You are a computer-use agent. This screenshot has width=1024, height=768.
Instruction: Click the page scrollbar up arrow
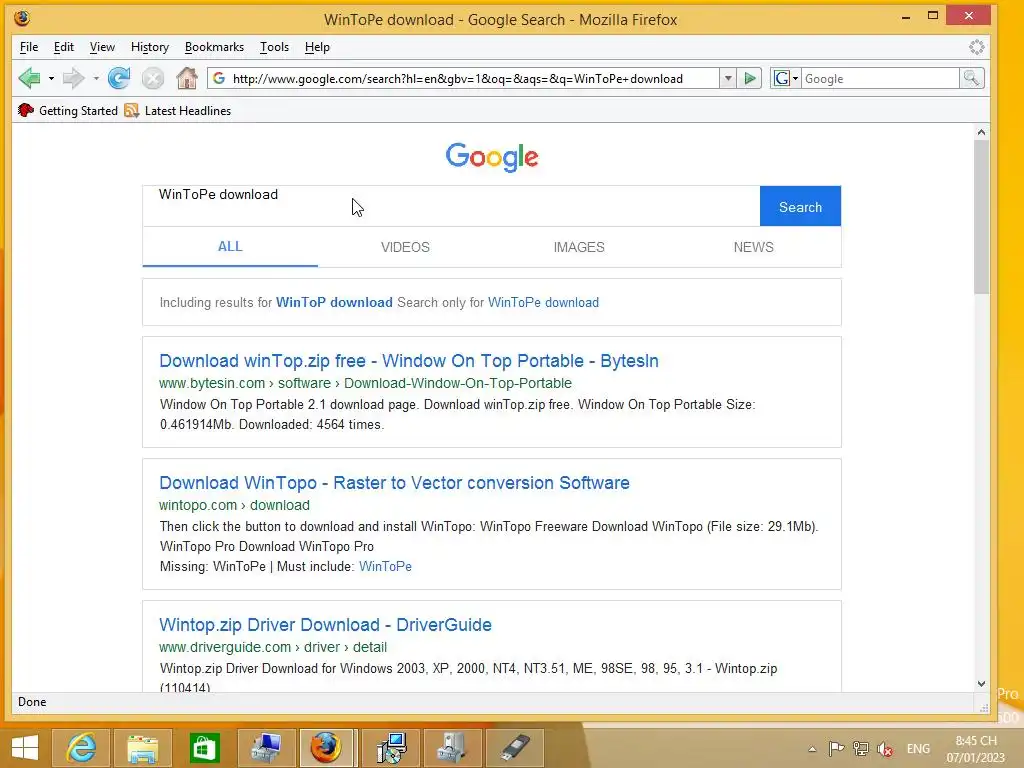click(x=982, y=132)
